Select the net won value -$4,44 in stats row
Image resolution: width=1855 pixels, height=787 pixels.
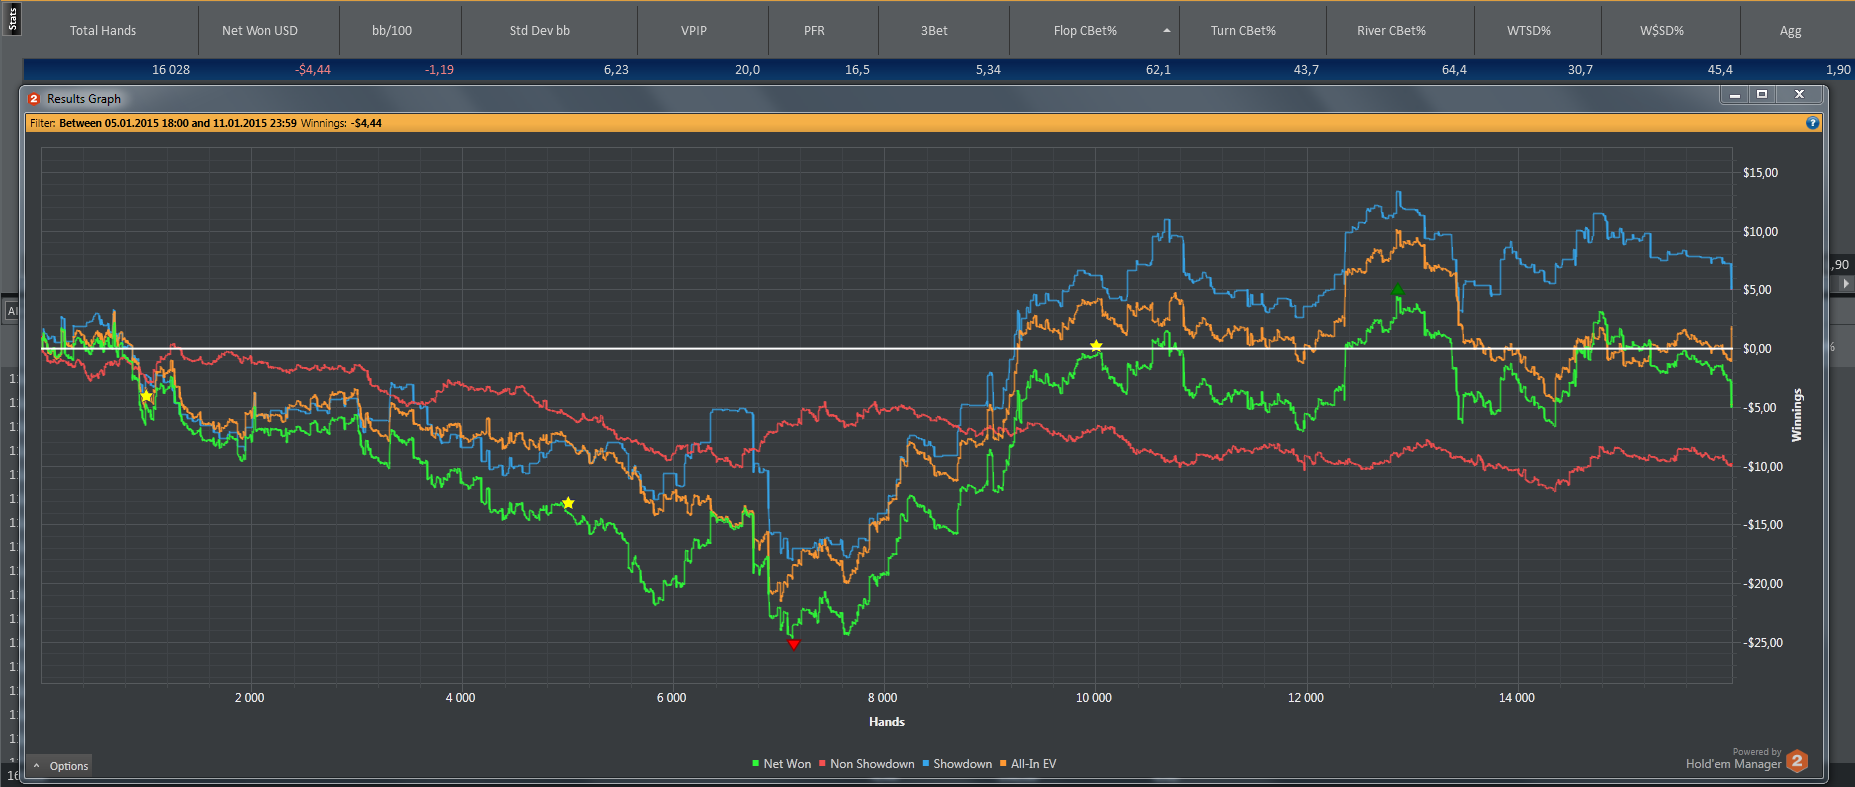pos(313,70)
